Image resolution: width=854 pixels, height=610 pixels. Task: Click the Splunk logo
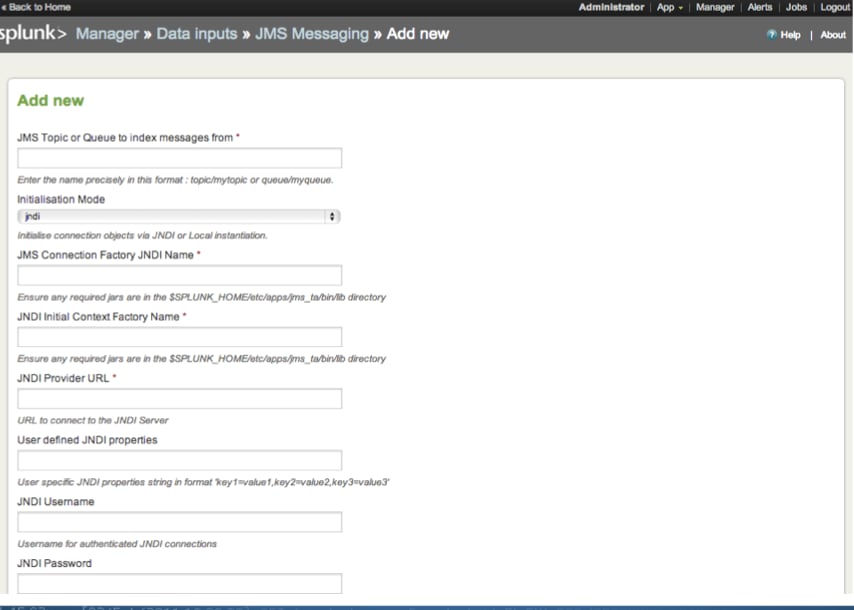pos(32,34)
